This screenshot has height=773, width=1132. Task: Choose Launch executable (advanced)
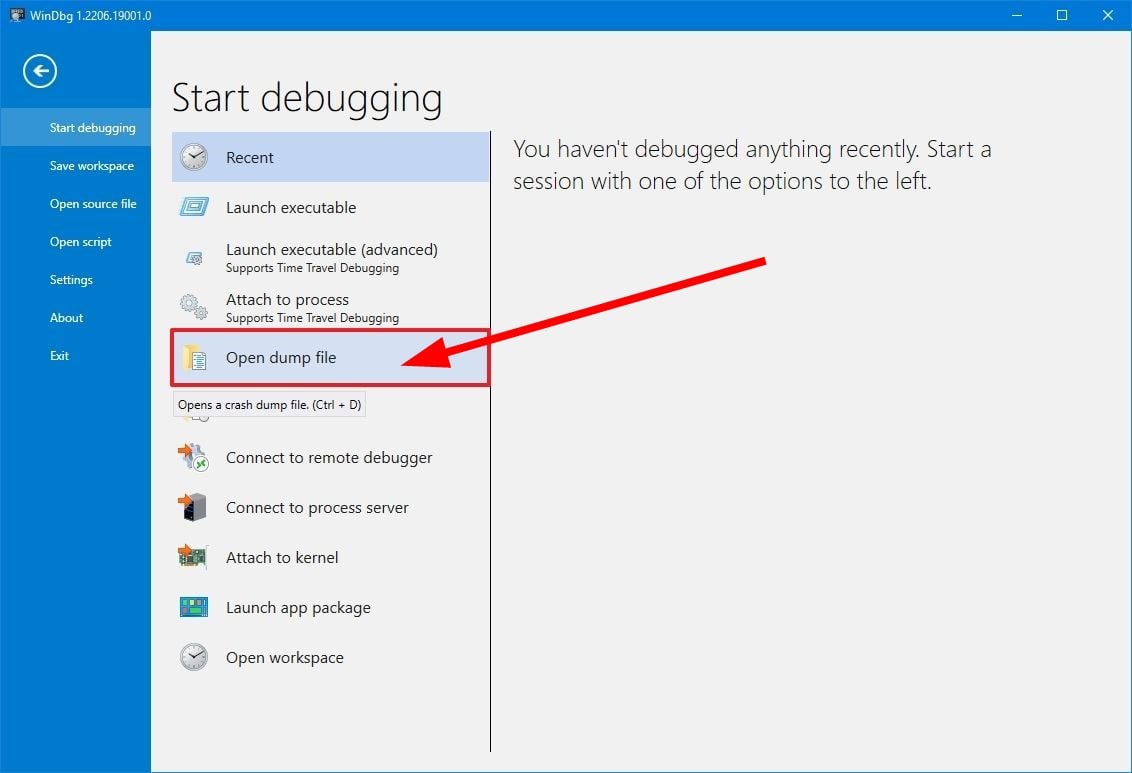tap(331, 258)
